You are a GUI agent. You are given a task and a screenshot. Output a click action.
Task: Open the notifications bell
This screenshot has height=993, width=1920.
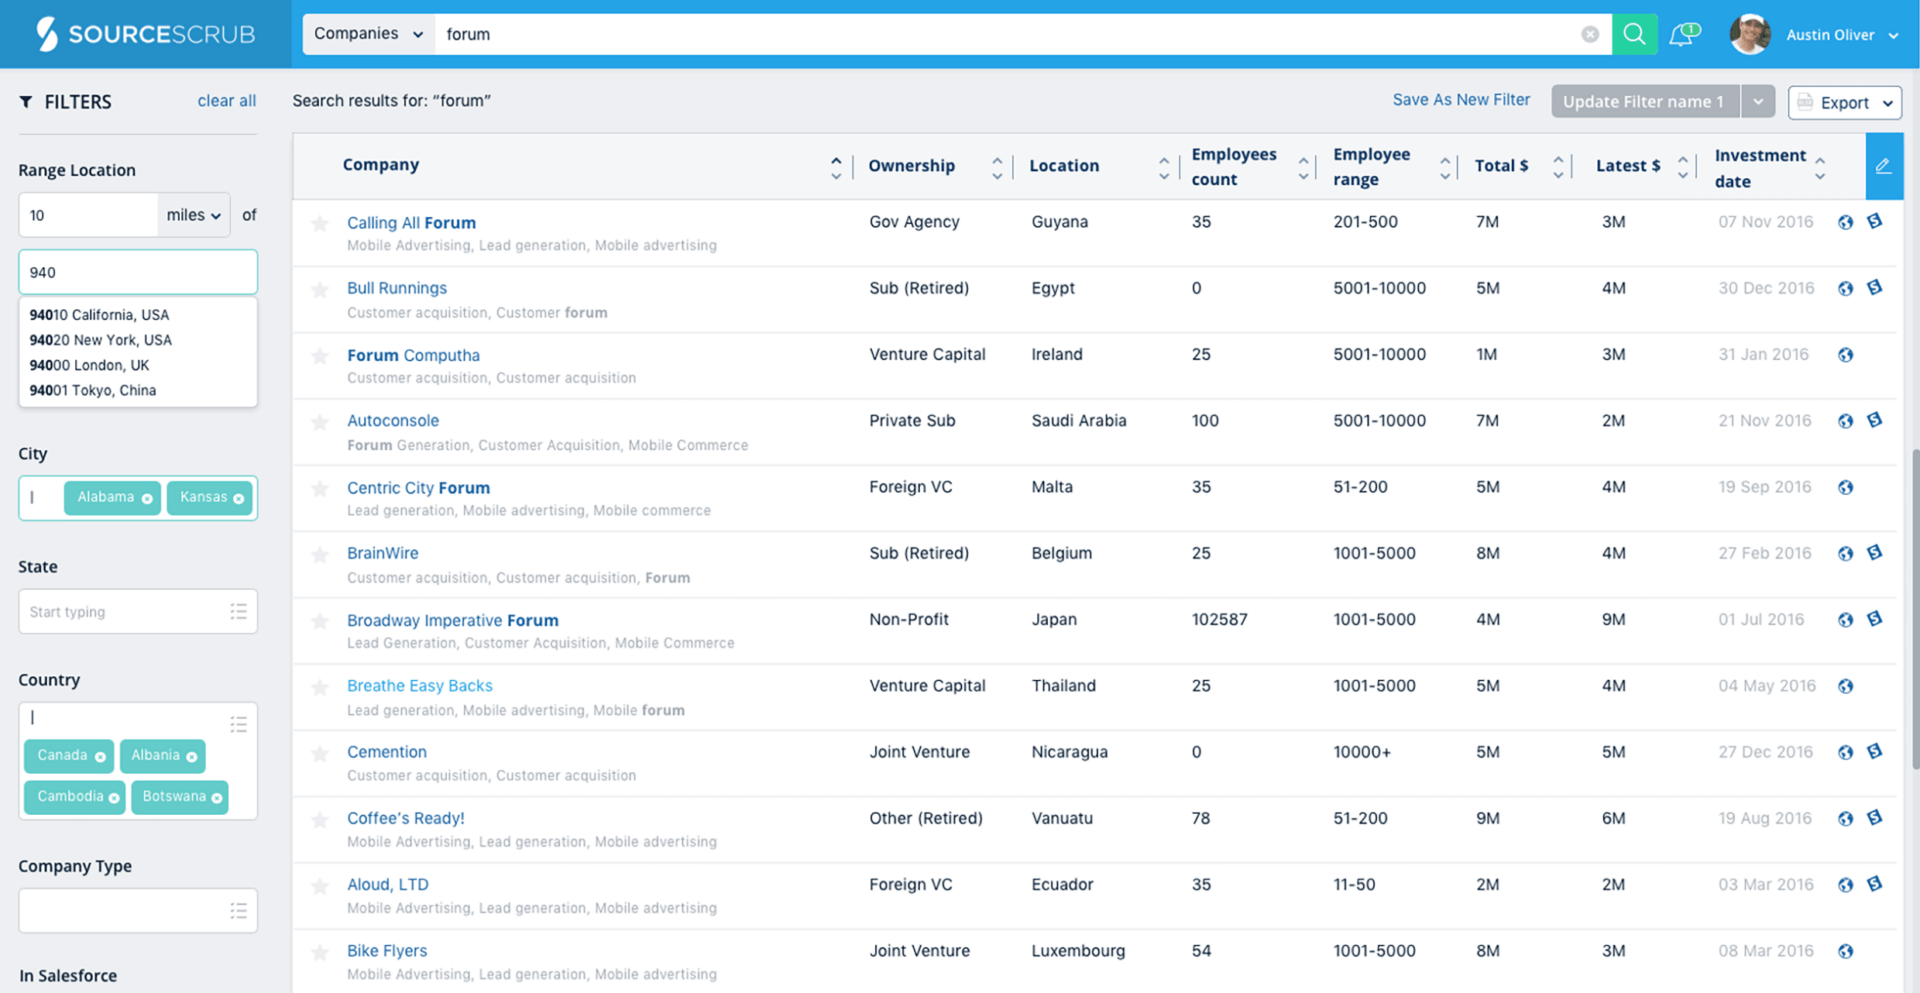(x=1684, y=34)
